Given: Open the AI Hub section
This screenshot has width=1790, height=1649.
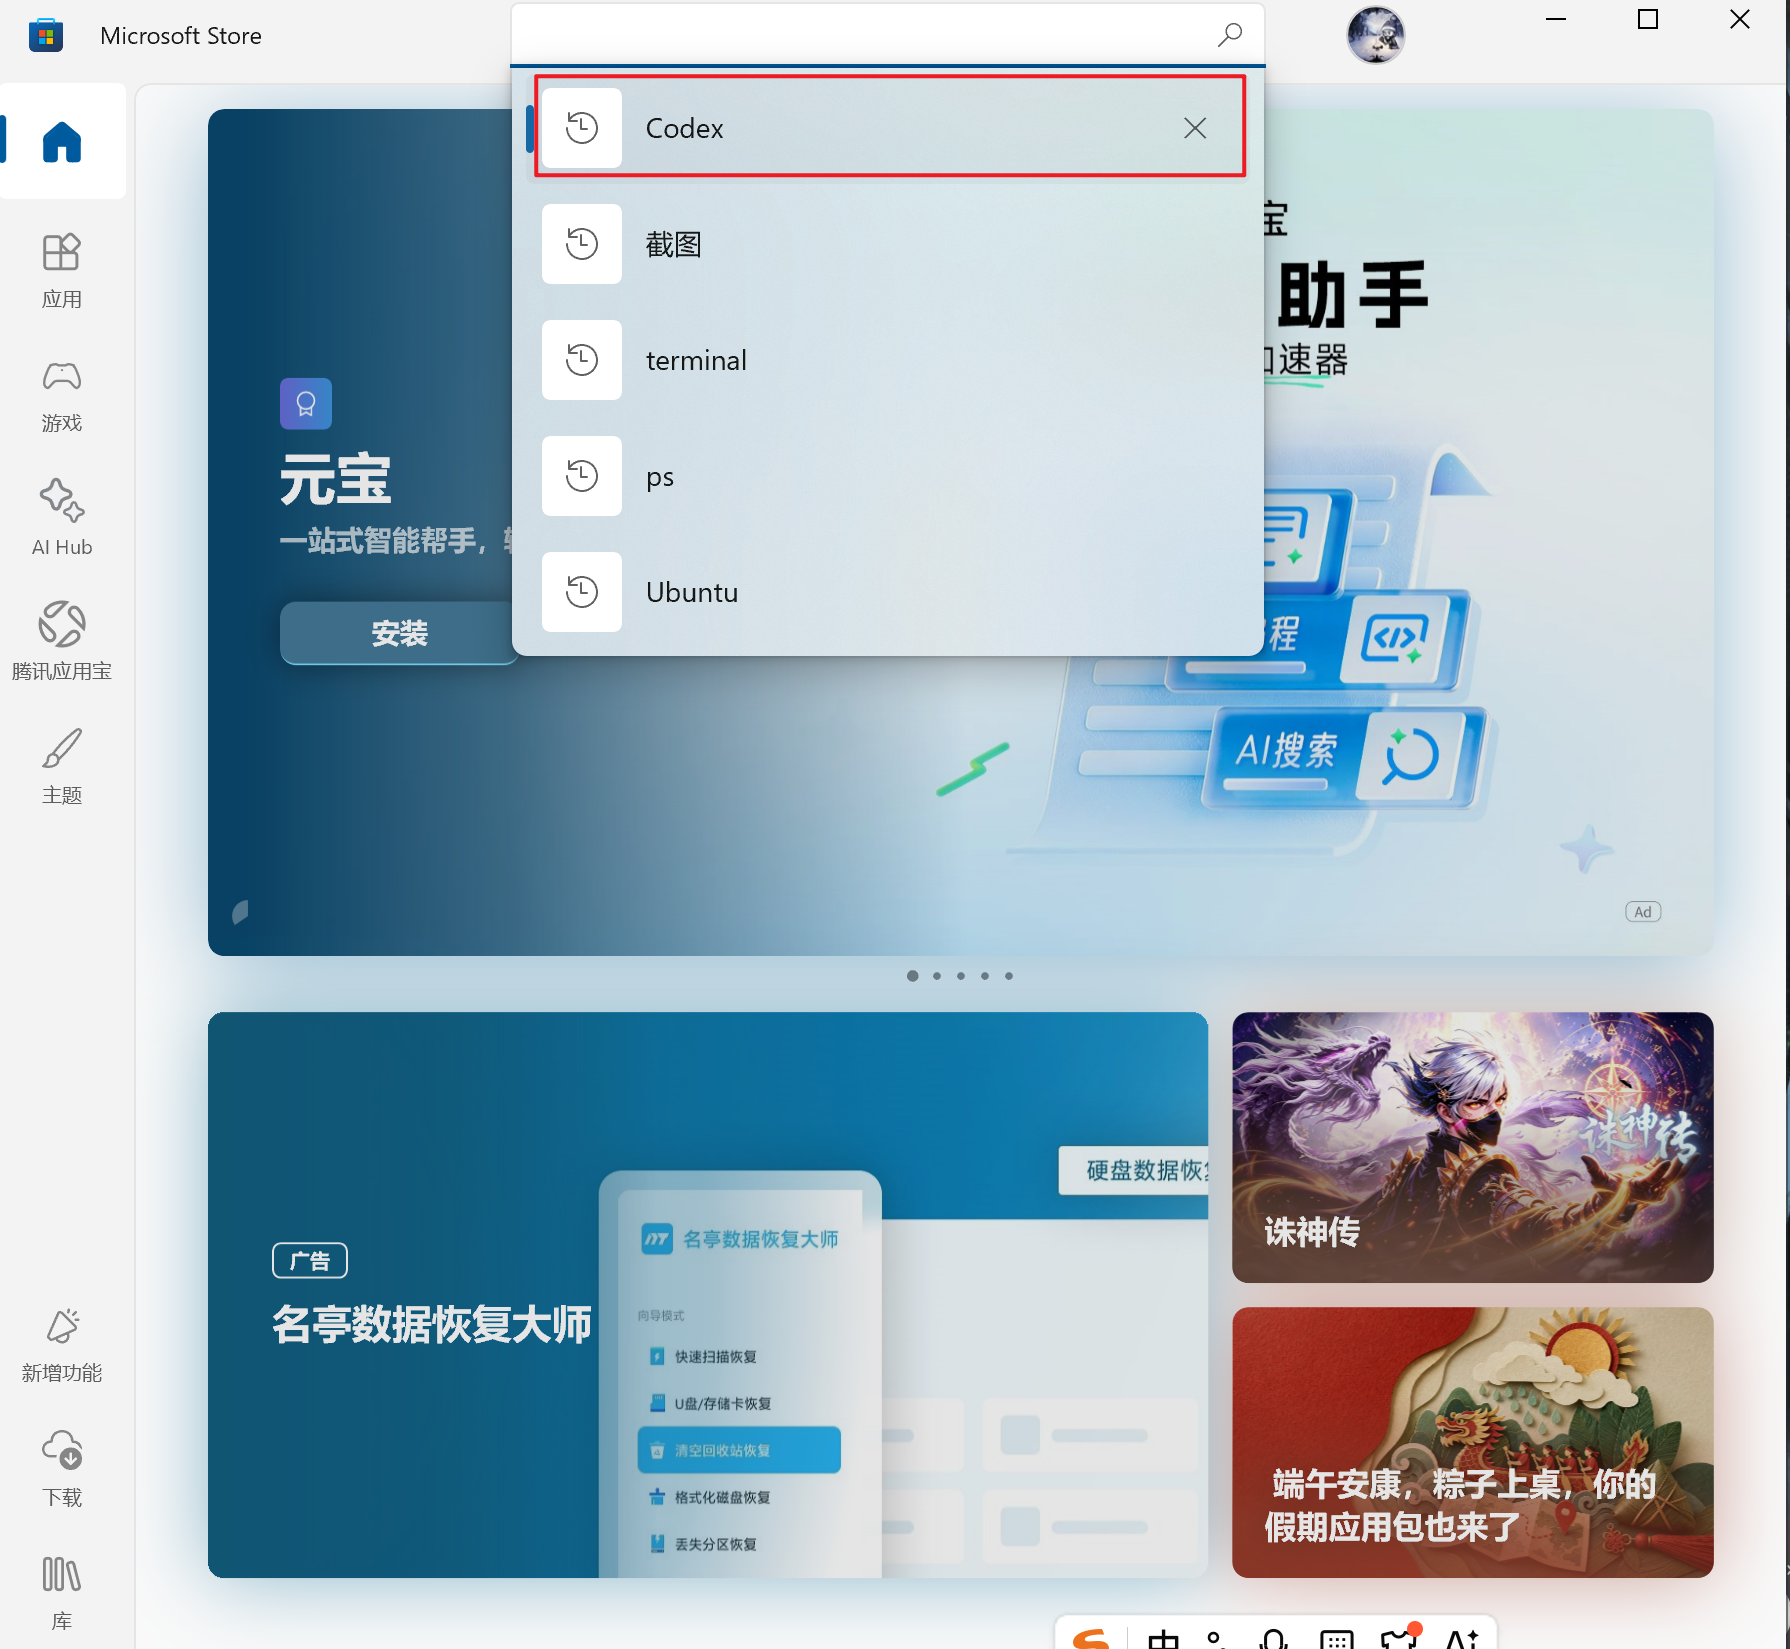Looking at the screenshot, I should (62, 518).
